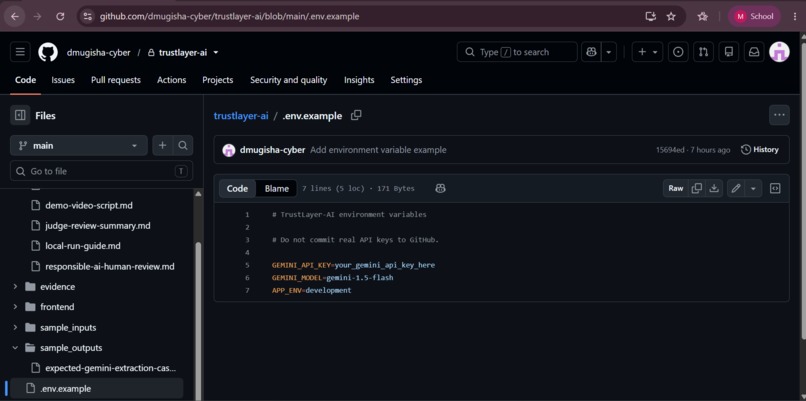Screen dimensions: 806x401
Task: Open the Security and quality tab
Action: point(288,80)
